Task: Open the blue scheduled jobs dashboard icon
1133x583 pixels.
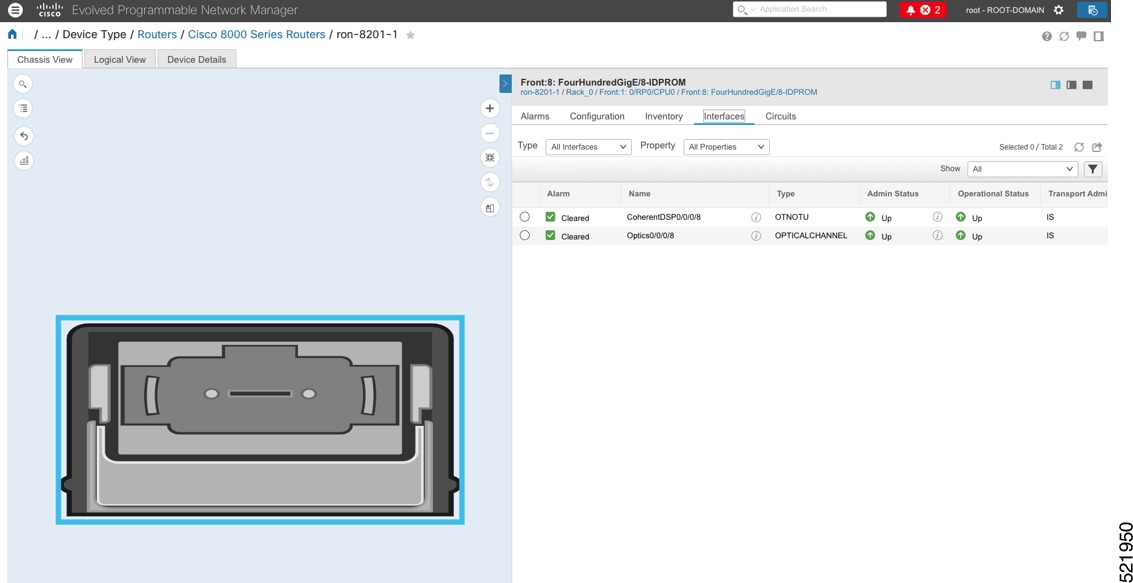Action: pyautogui.click(x=1093, y=10)
